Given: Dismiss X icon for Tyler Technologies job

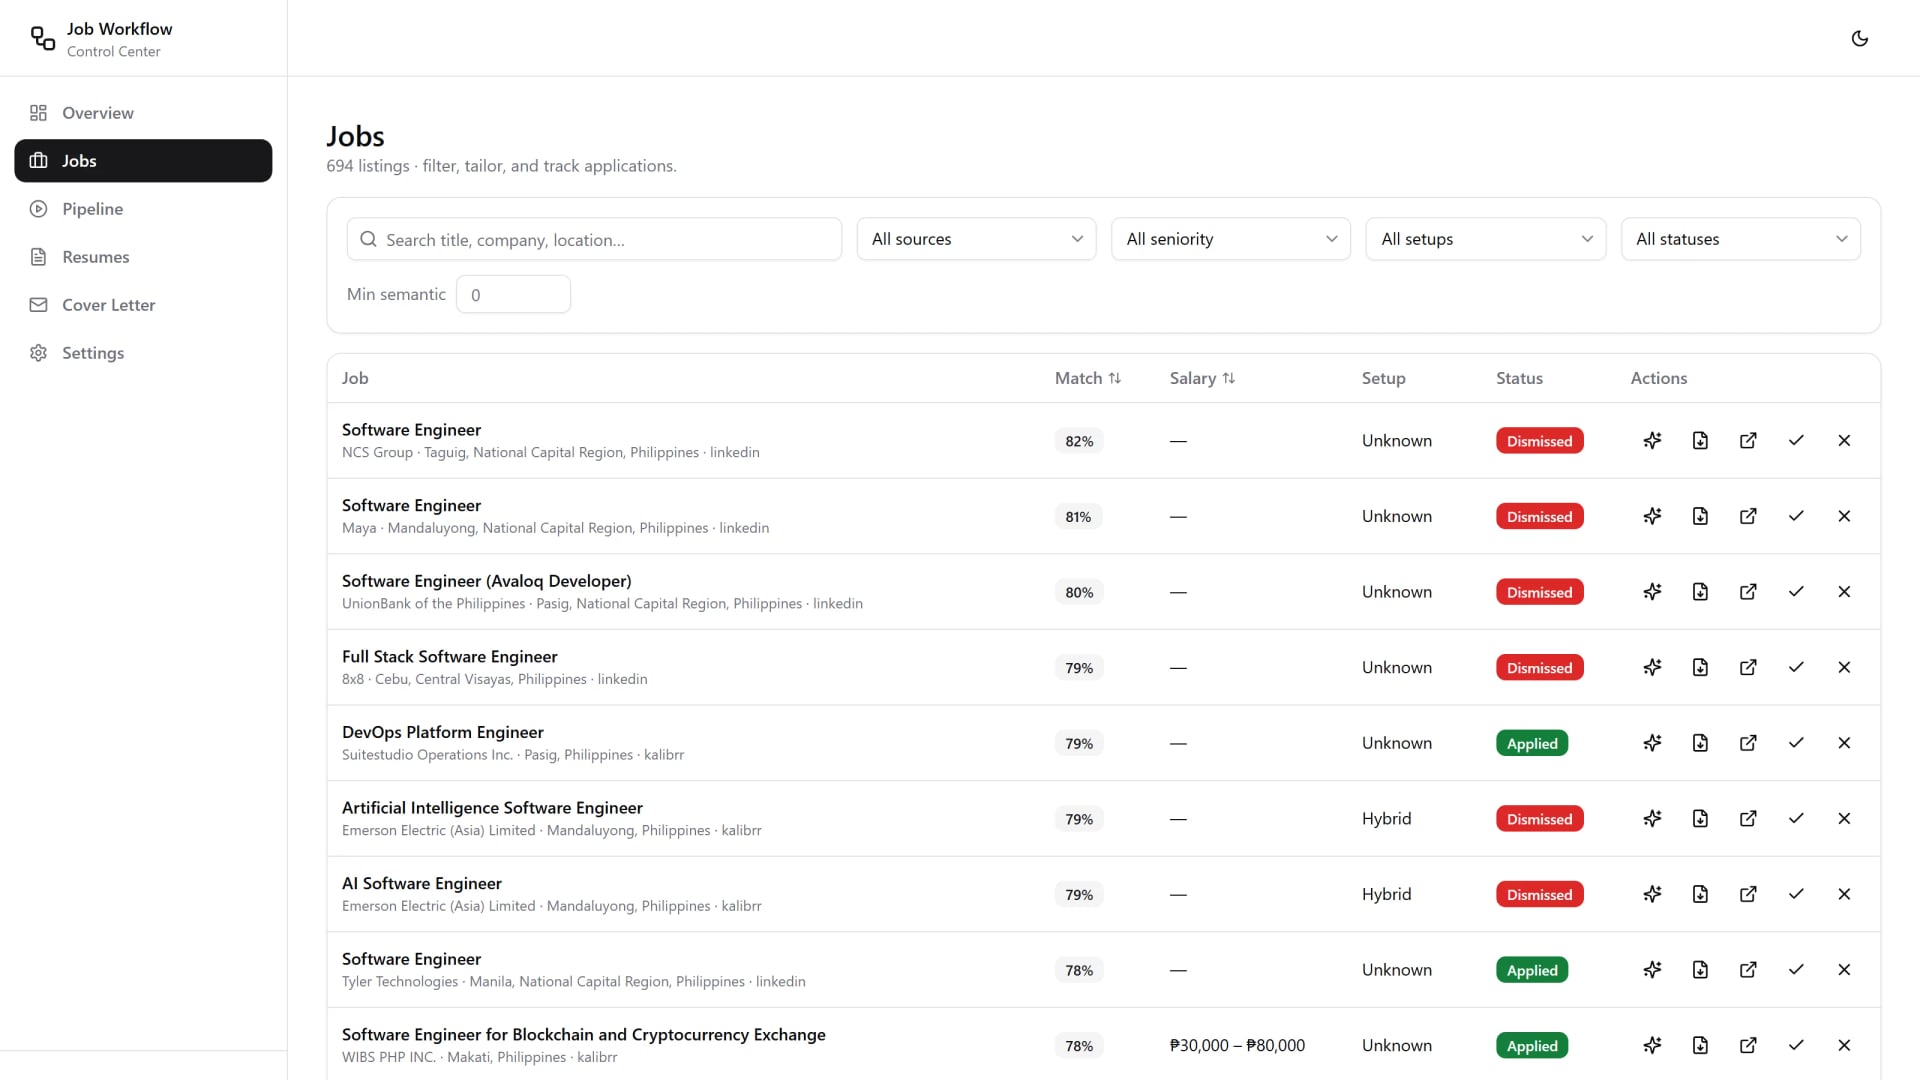Looking at the screenshot, I should point(1844,970).
